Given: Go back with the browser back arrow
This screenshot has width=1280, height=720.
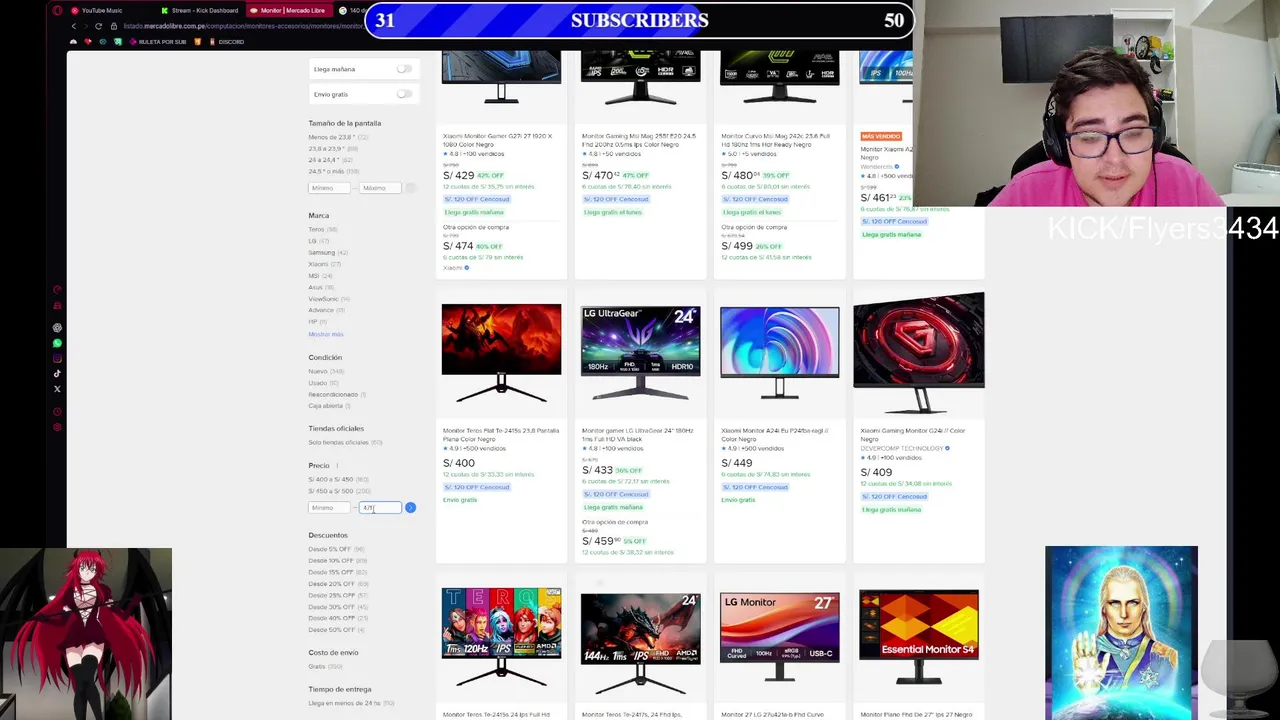Looking at the screenshot, I should click(x=73, y=25).
